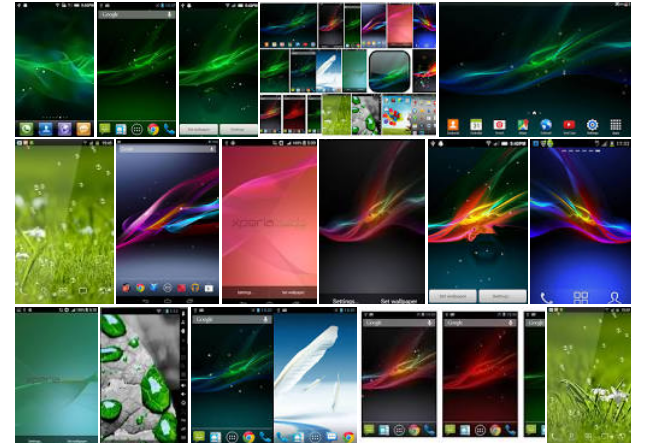Image resolution: width=647 pixels, height=445 pixels.
Task: Click orange messaging icon in first aurora wallpaper
Action: [83, 129]
